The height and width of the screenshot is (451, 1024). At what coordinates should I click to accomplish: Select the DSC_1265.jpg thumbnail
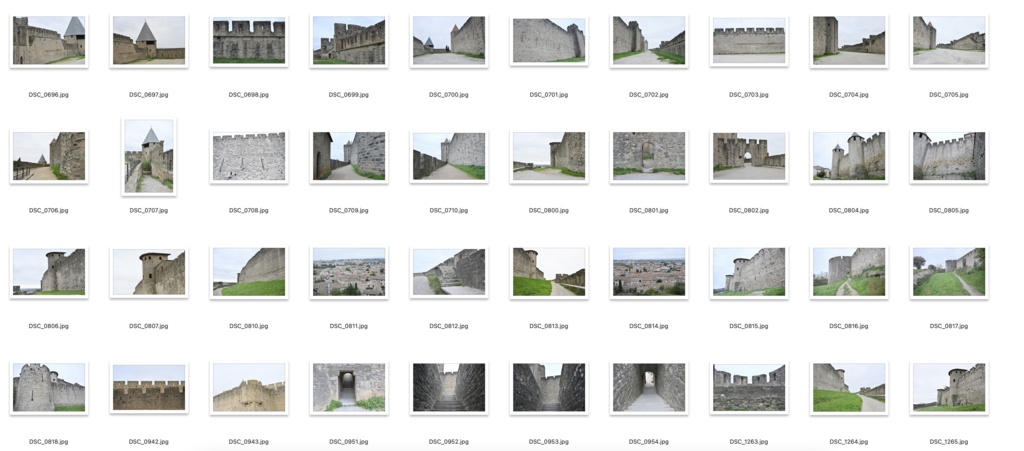click(949, 387)
